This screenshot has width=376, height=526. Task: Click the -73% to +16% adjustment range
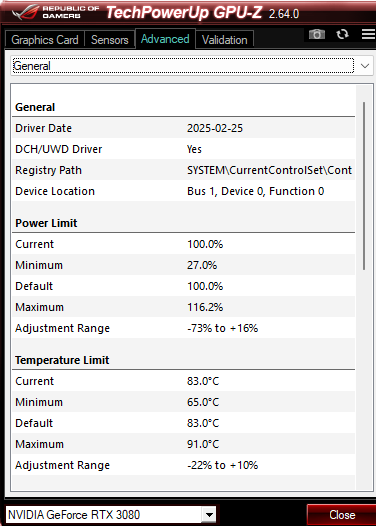222,328
